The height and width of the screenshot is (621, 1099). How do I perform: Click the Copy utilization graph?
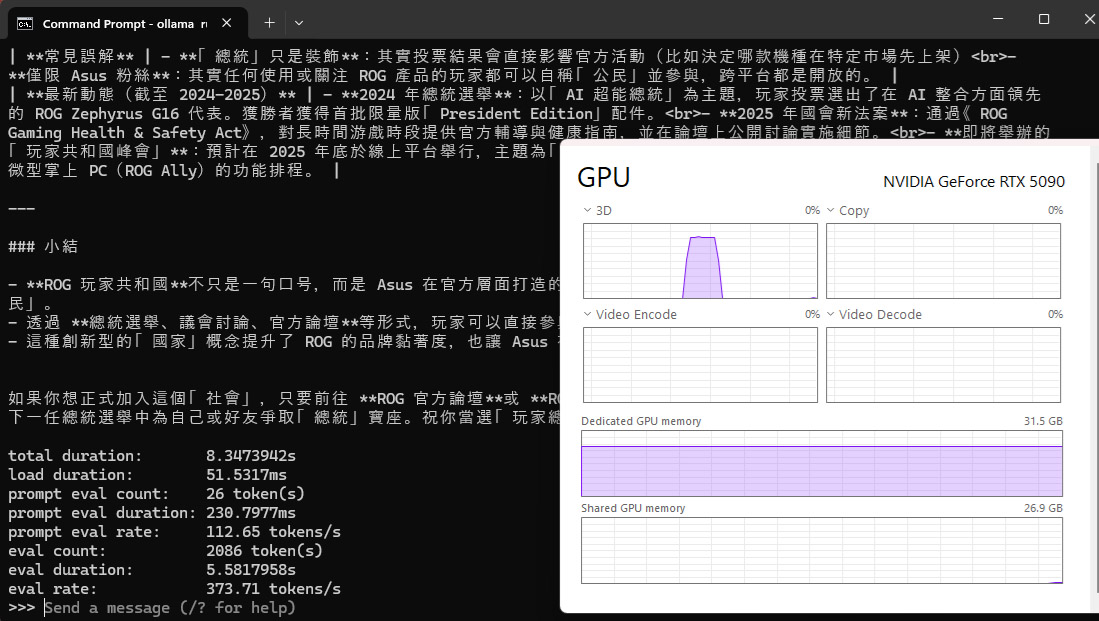tap(943, 261)
